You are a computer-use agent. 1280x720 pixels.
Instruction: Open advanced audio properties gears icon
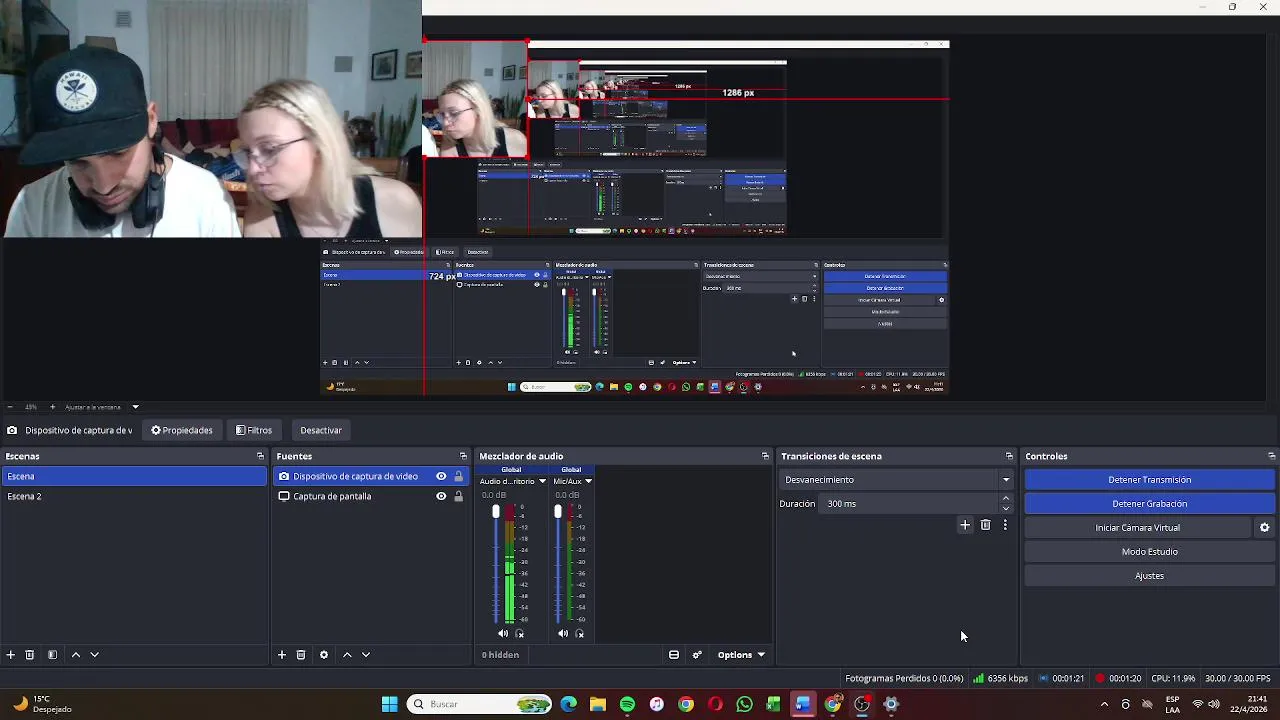(697, 655)
